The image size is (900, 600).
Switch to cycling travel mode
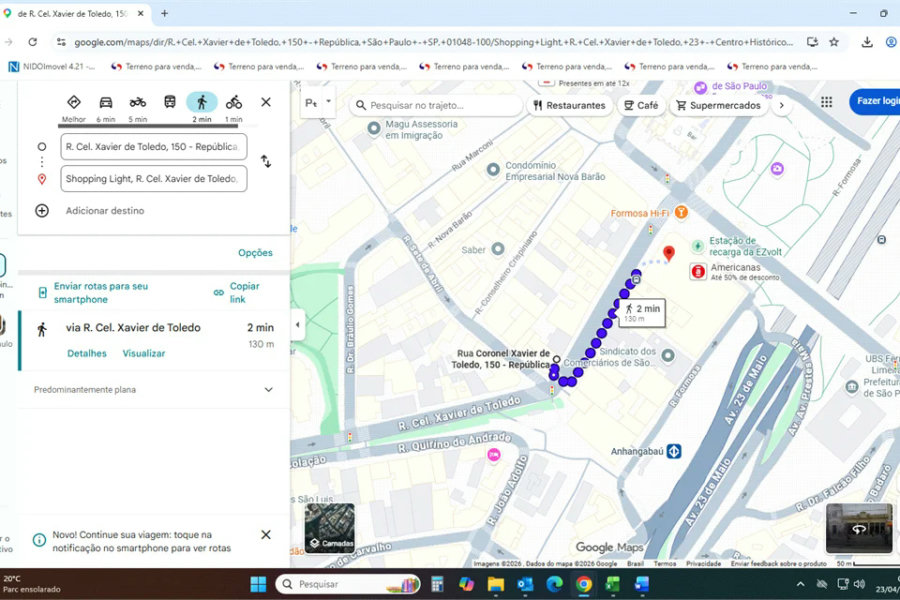[x=234, y=102]
